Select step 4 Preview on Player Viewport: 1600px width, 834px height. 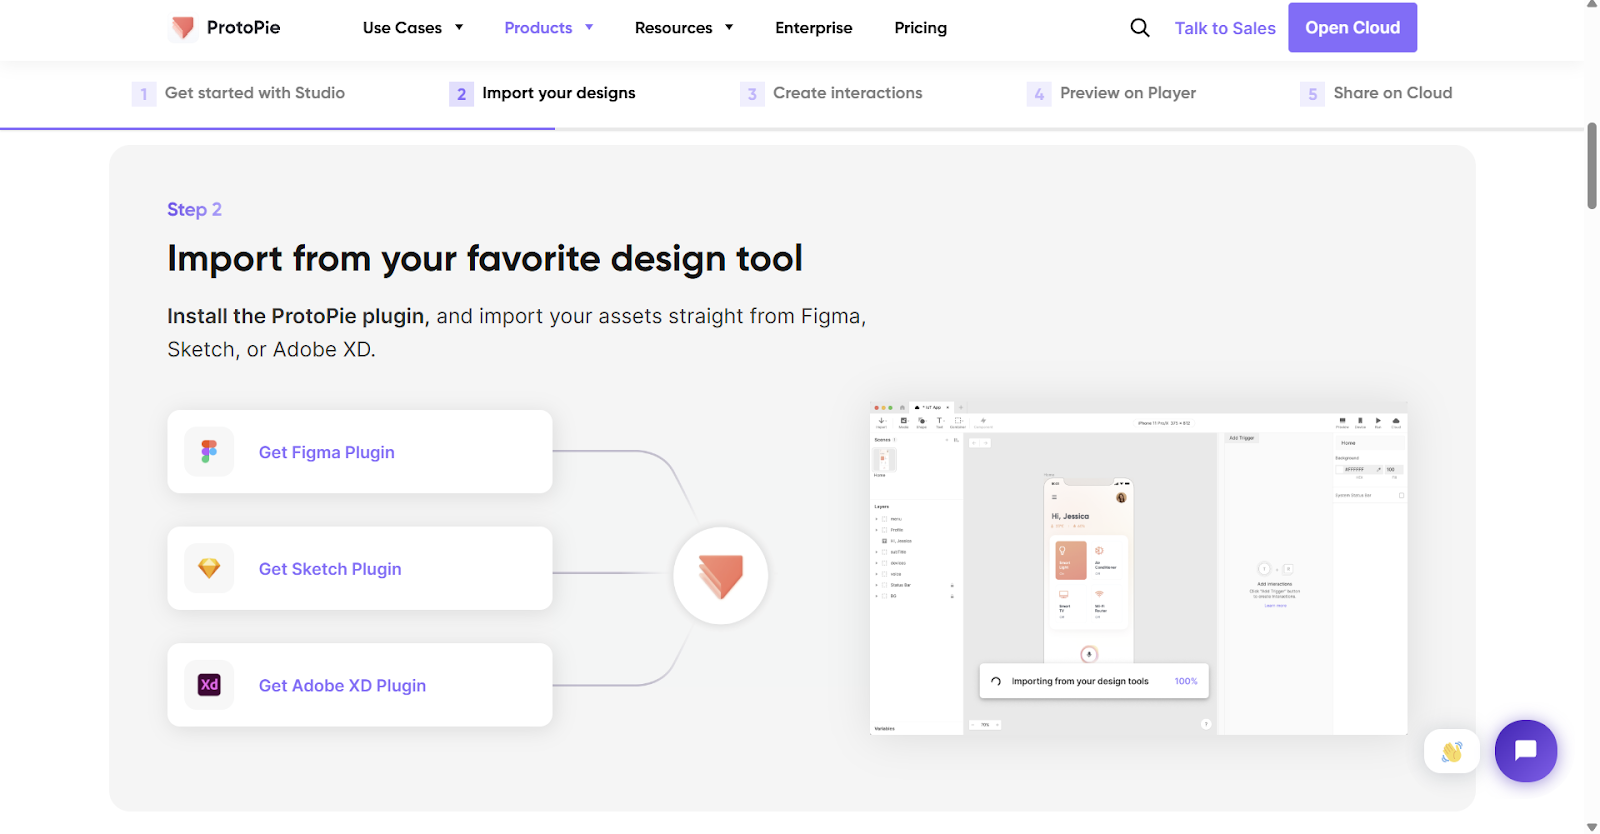1127,93
